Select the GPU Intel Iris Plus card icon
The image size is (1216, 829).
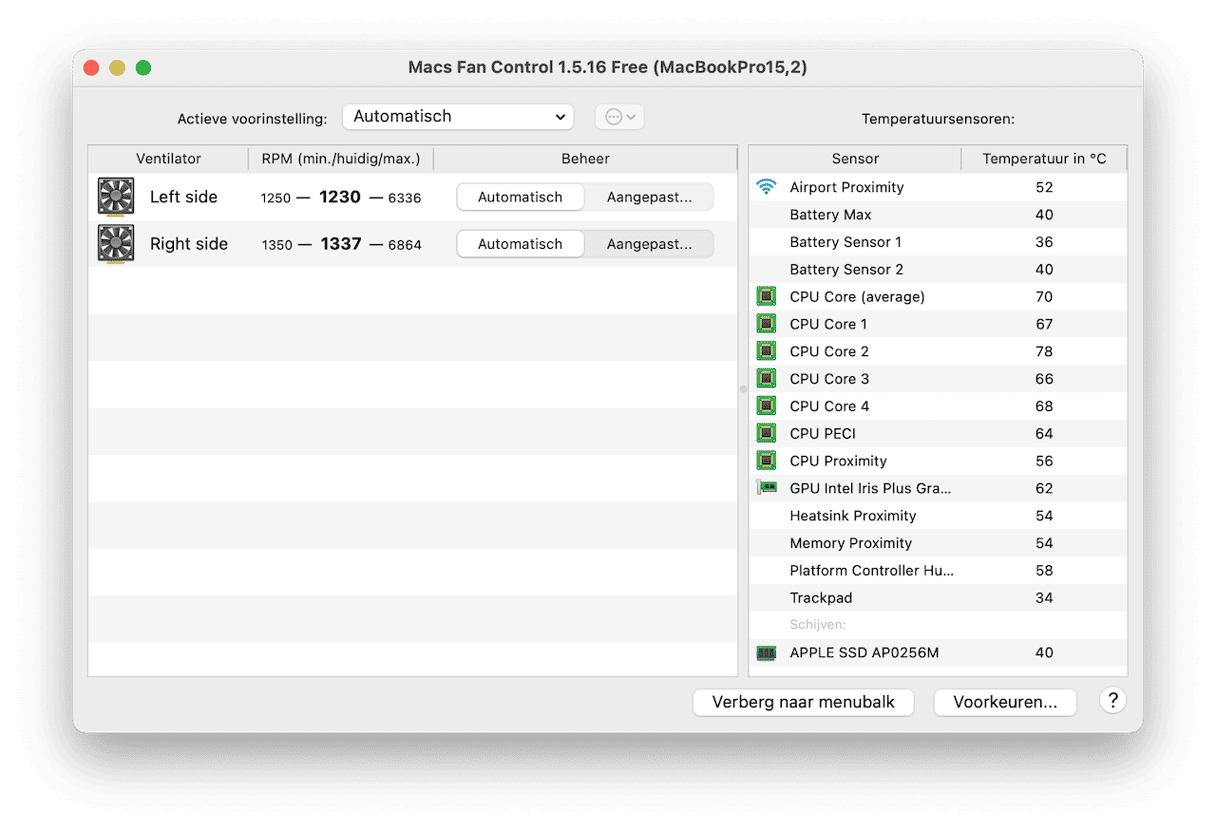point(766,488)
